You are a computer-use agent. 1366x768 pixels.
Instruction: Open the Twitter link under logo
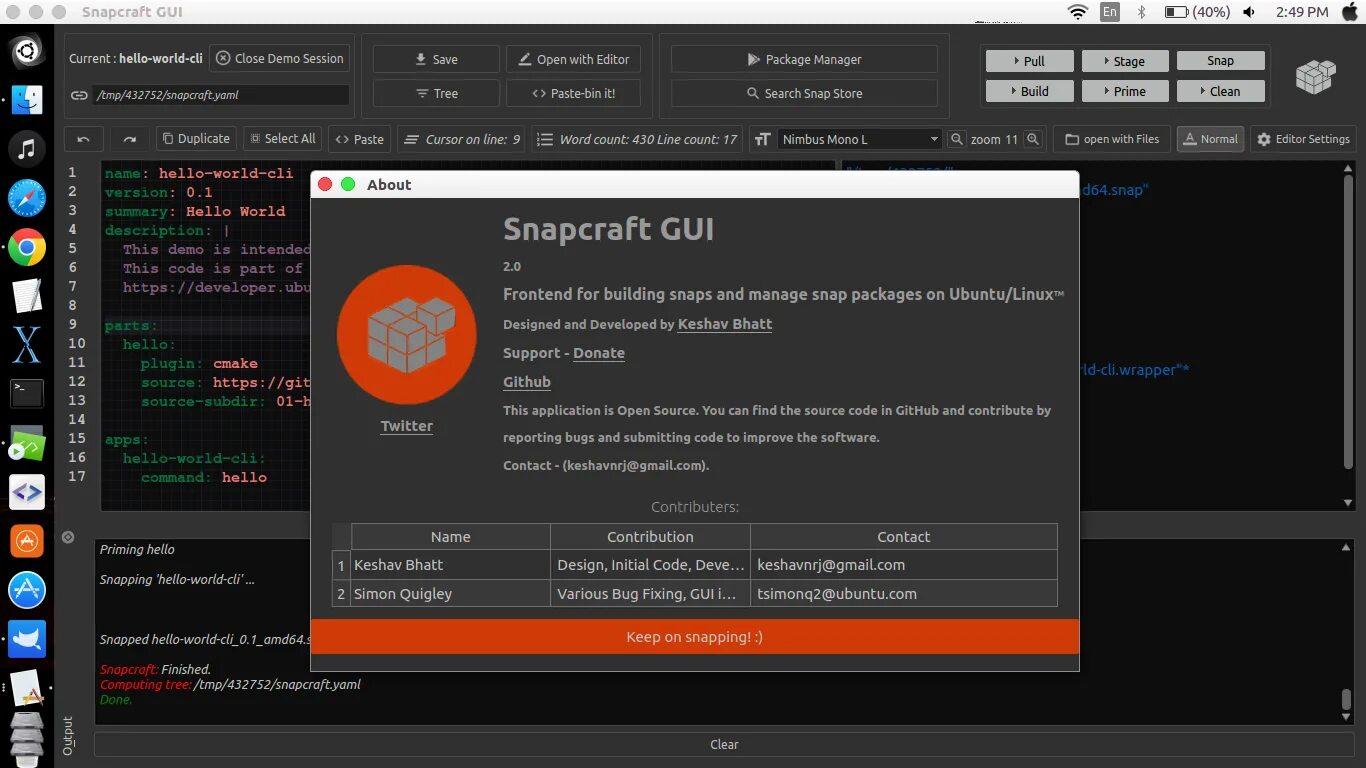click(x=407, y=426)
